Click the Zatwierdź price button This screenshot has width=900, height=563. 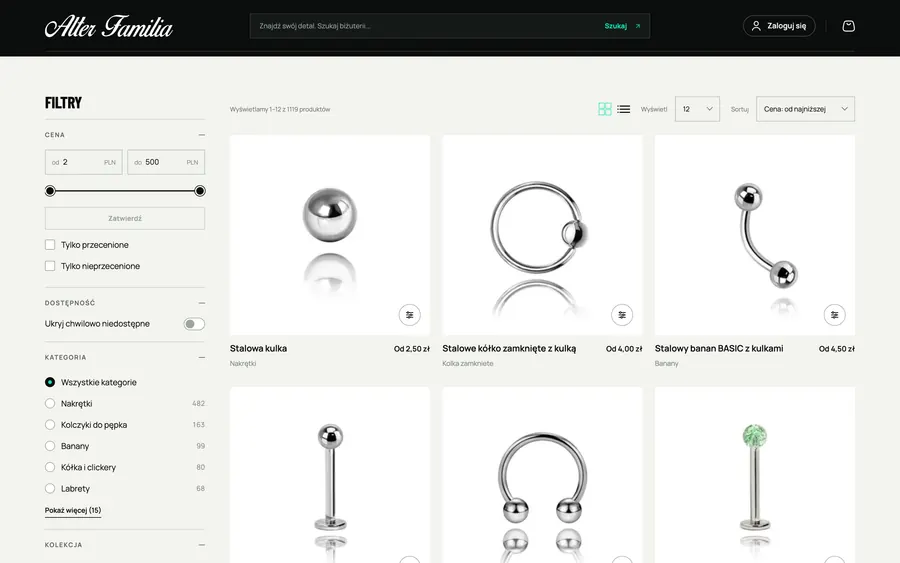(x=125, y=218)
